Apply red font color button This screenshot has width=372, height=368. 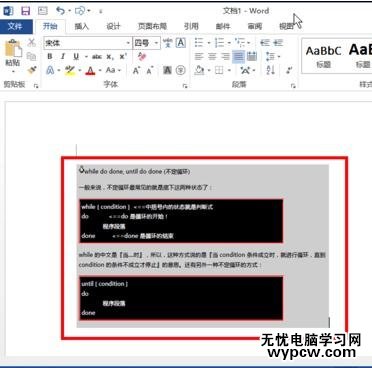90,70
